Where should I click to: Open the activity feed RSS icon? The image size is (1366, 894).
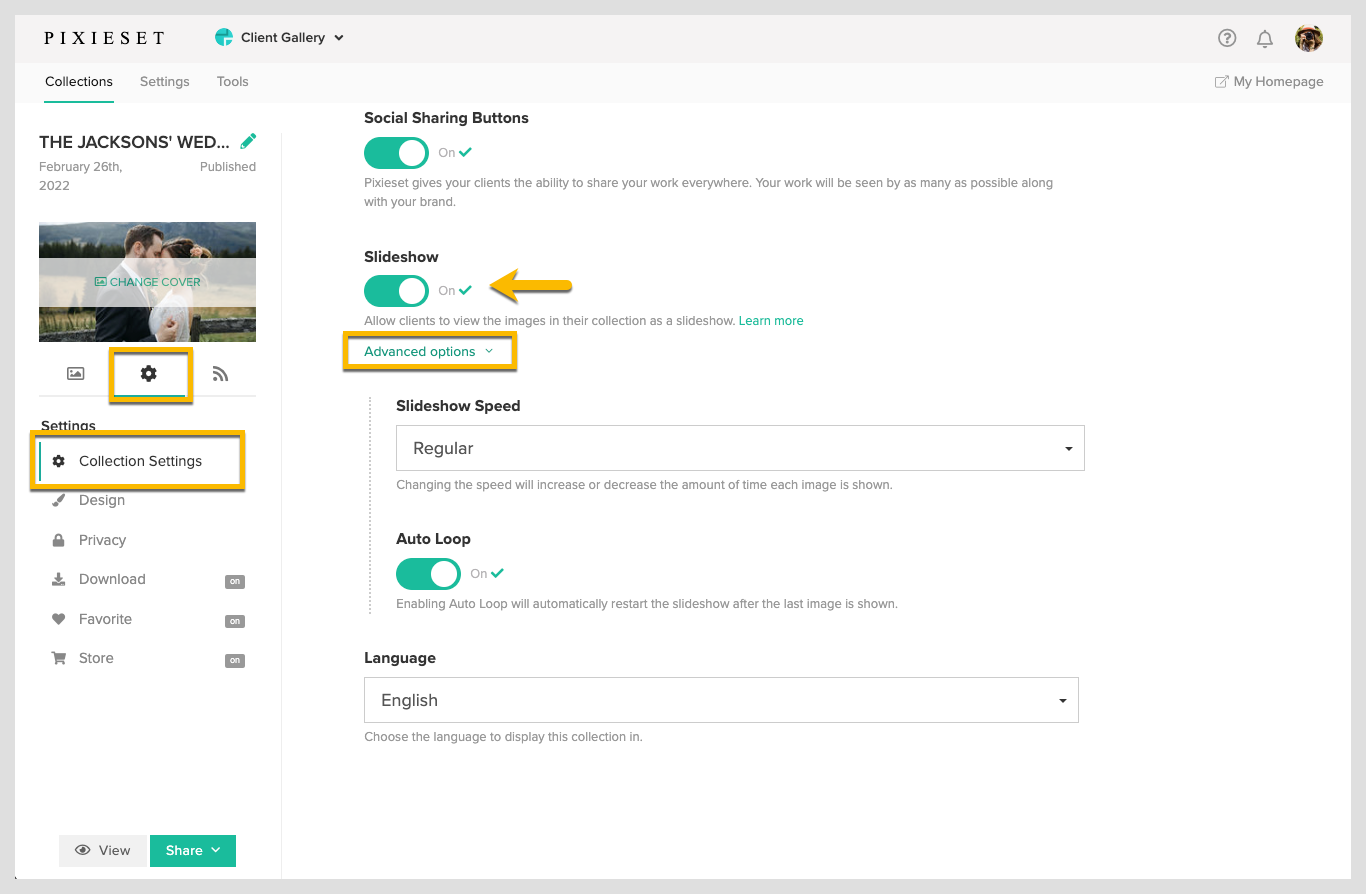click(x=221, y=373)
